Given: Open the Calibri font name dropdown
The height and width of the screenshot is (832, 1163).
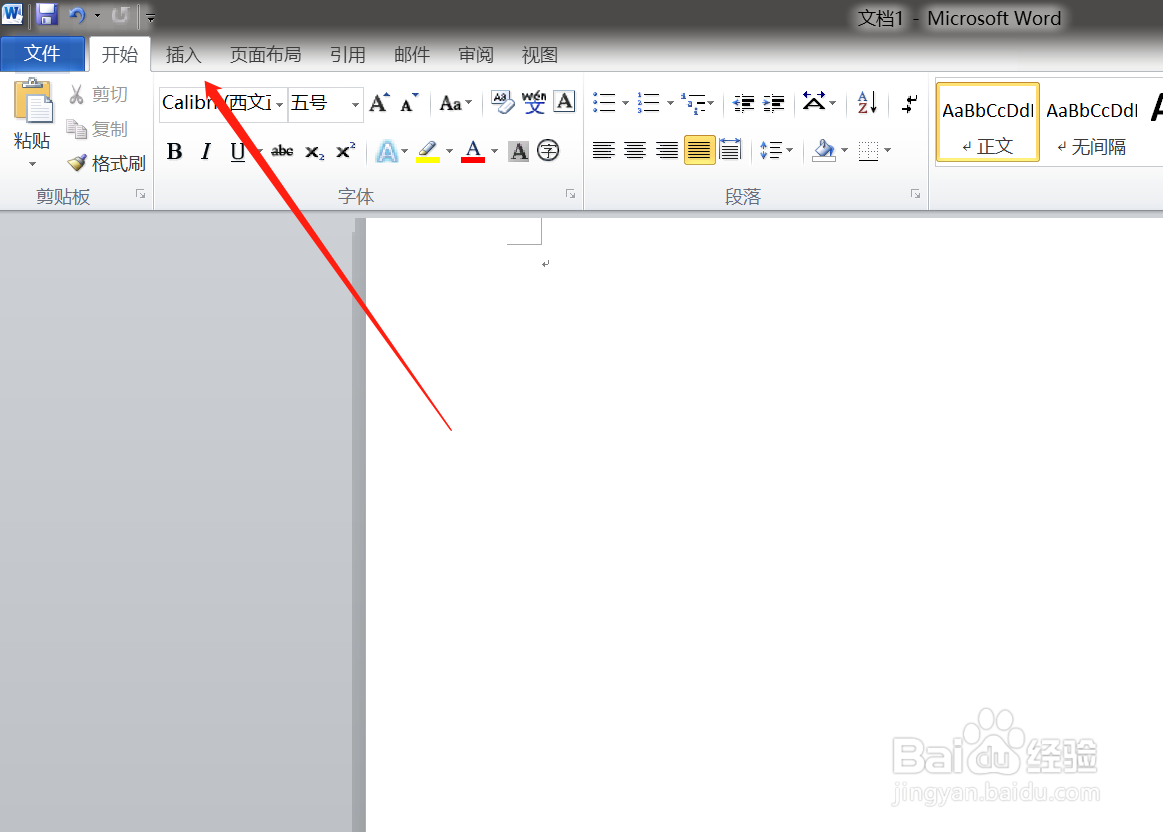Looking at the screenshot, I should point(280,104).
